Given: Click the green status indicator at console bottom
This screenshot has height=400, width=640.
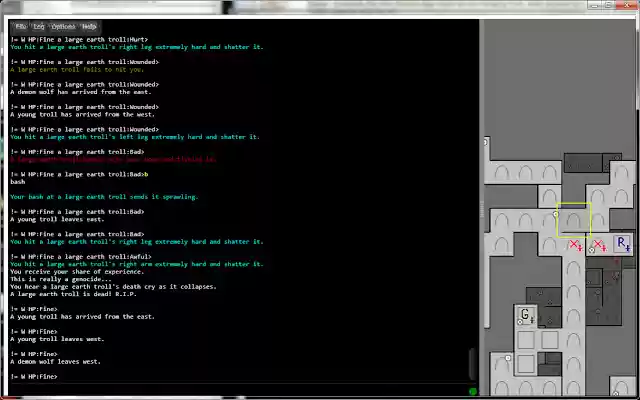Looking at the screenshot, I should tap(473, 391).
